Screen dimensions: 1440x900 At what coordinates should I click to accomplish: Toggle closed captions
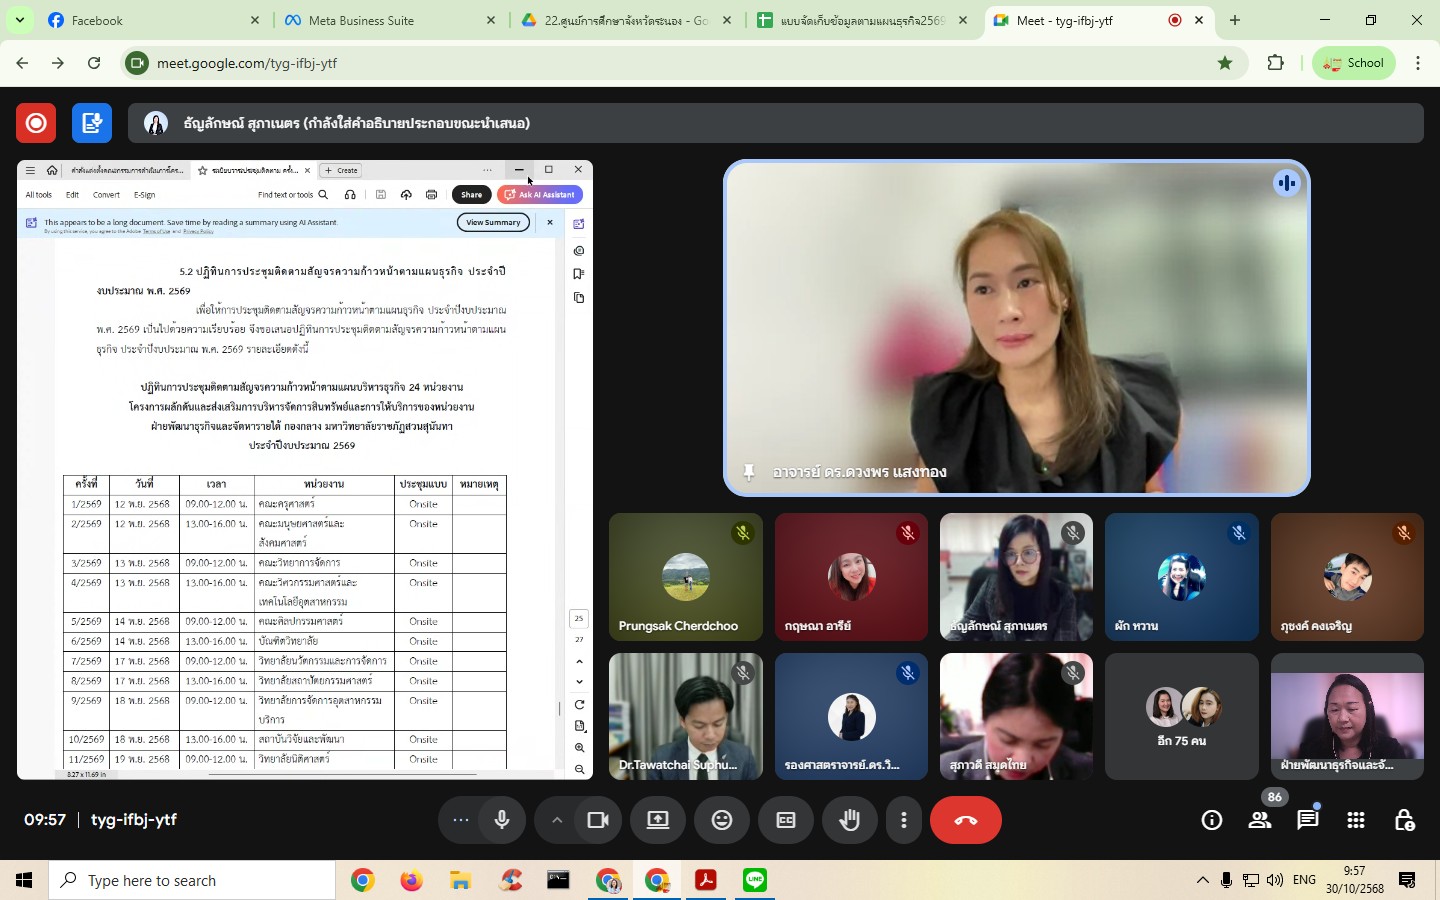click(x=786, y=820)
